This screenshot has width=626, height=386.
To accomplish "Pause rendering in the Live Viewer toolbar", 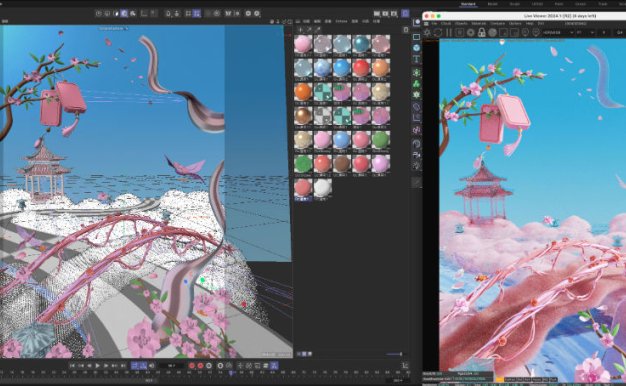I will click(x=449, y=32).
